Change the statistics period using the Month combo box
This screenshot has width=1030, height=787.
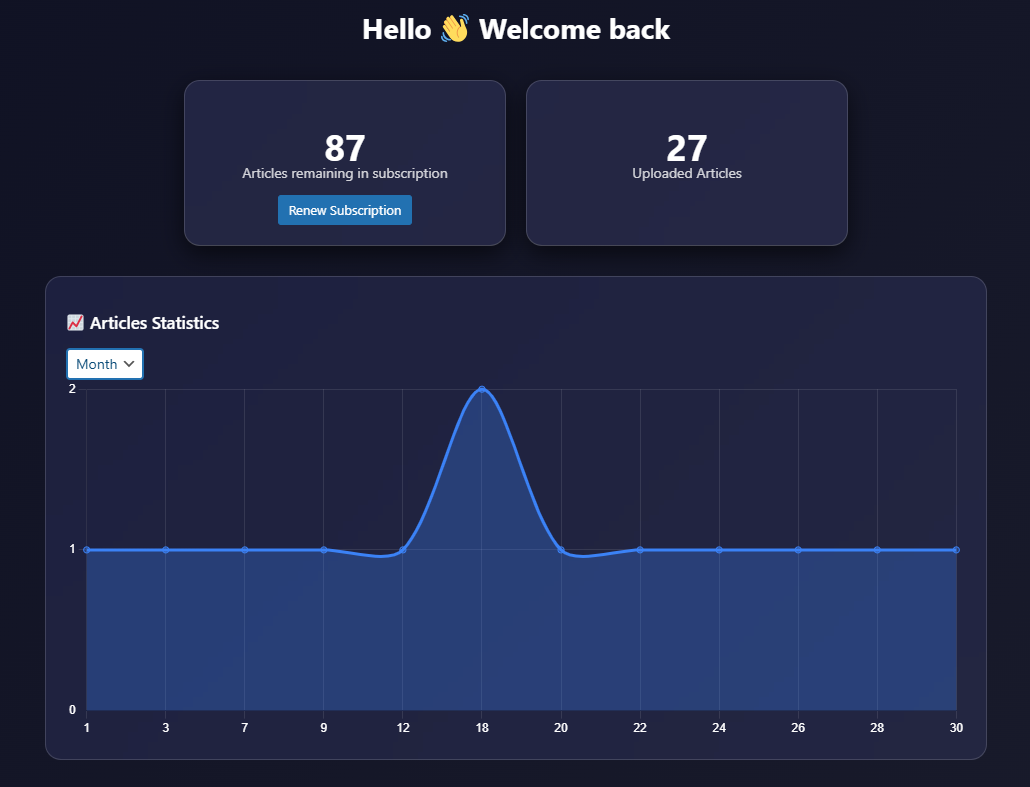tap(104, 363)
